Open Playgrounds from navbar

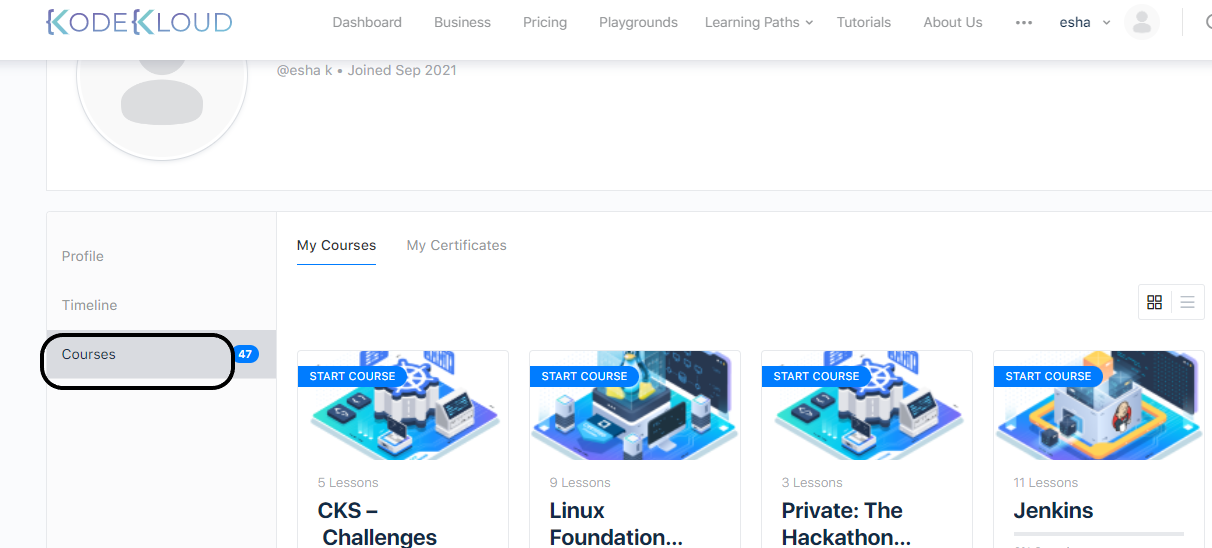(x=638, y=22)
